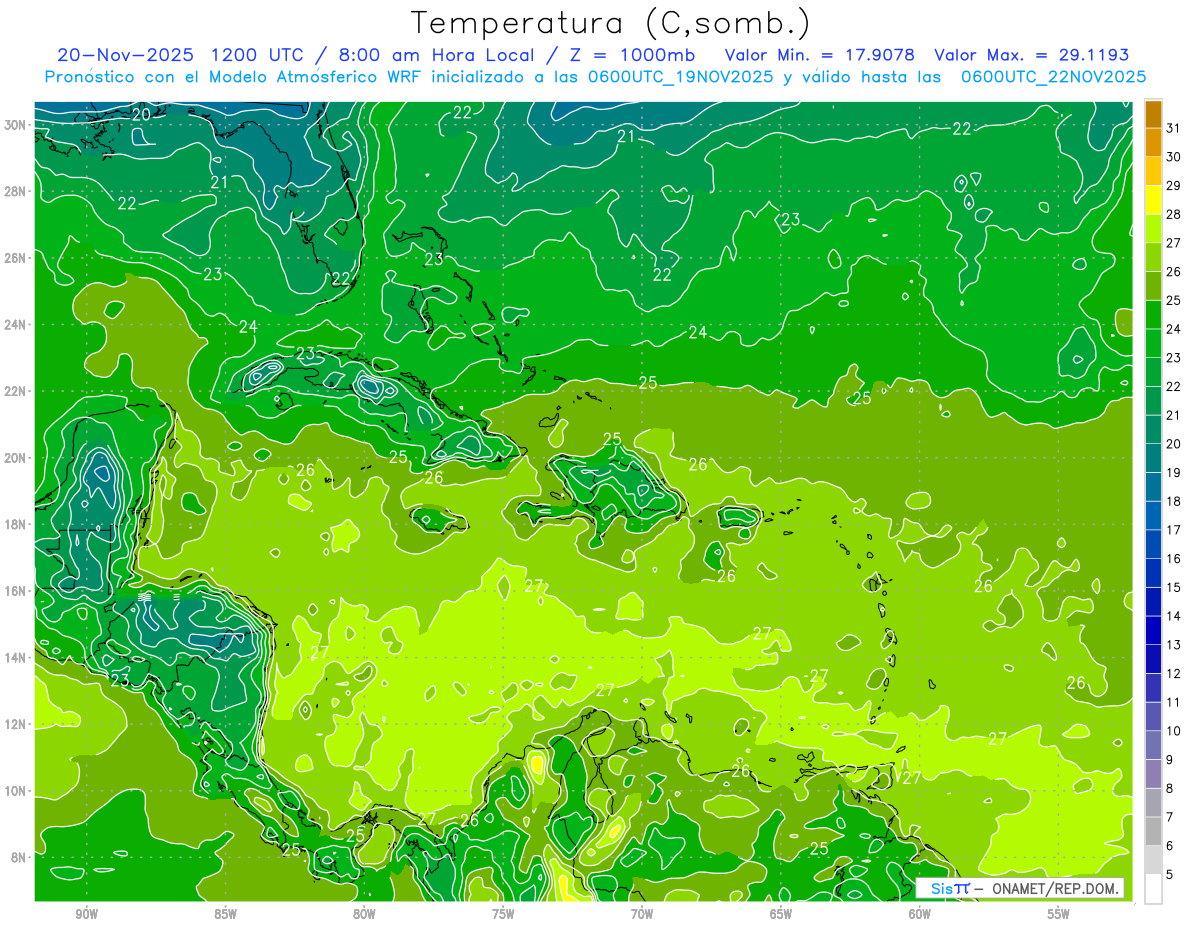1200x927 pixels.
Task: Click the 14N latitude axis label
Action: pyautogui.click(x=15, y=657)
